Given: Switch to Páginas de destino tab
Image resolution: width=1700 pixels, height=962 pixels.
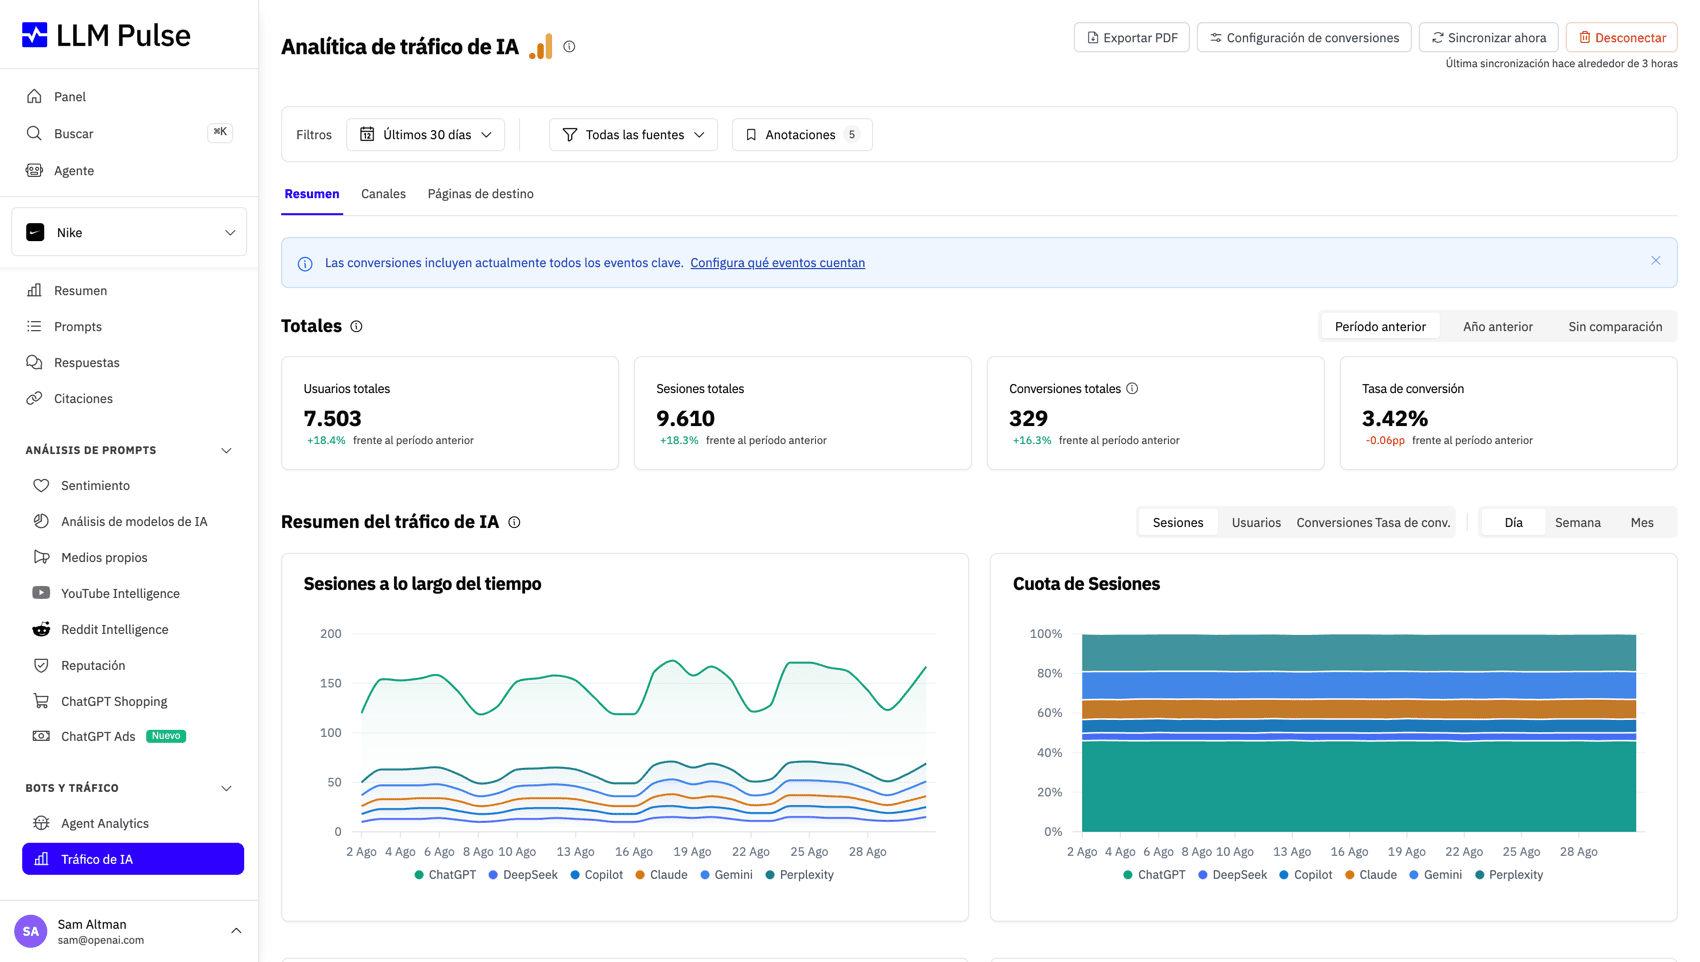Looking at the screenshot, I should 481,194.
